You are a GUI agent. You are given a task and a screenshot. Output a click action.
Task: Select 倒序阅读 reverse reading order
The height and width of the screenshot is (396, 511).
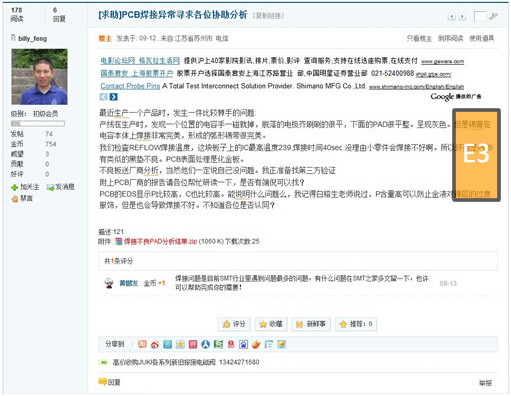[450, 38]
